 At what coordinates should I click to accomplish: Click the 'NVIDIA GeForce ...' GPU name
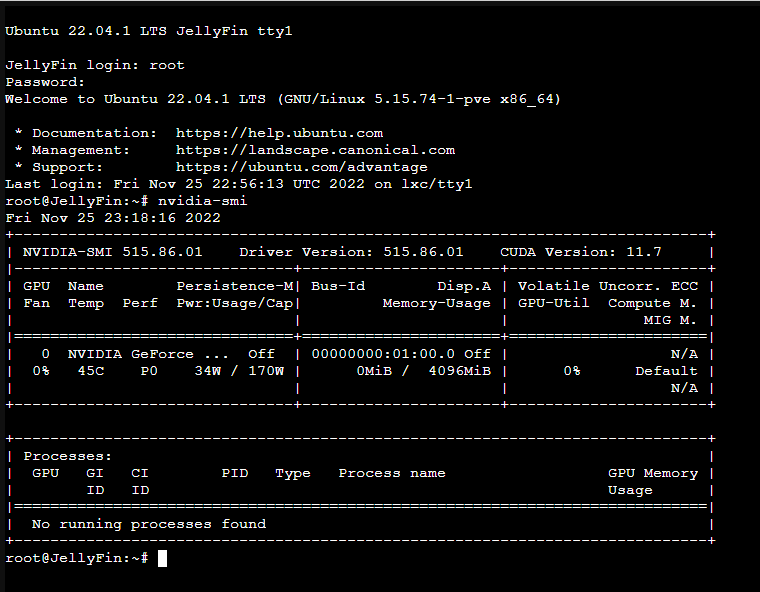[x=148, y=354]
